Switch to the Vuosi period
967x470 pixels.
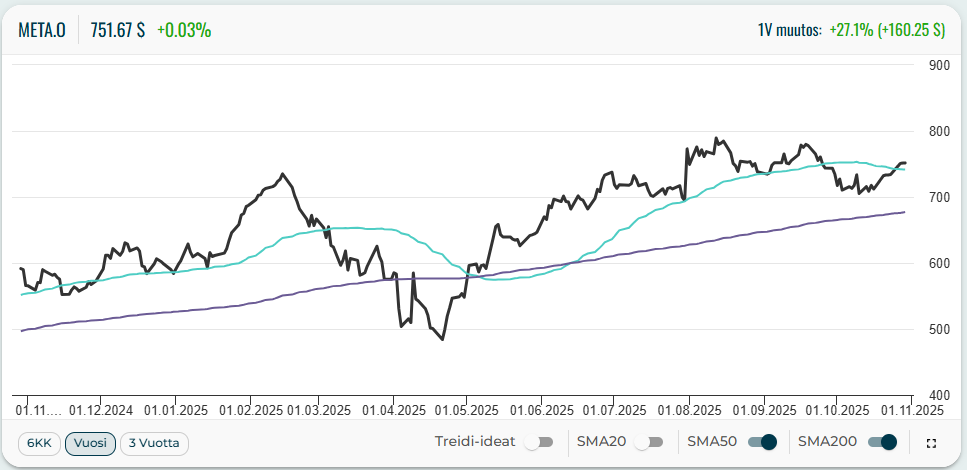coord(90,443)
